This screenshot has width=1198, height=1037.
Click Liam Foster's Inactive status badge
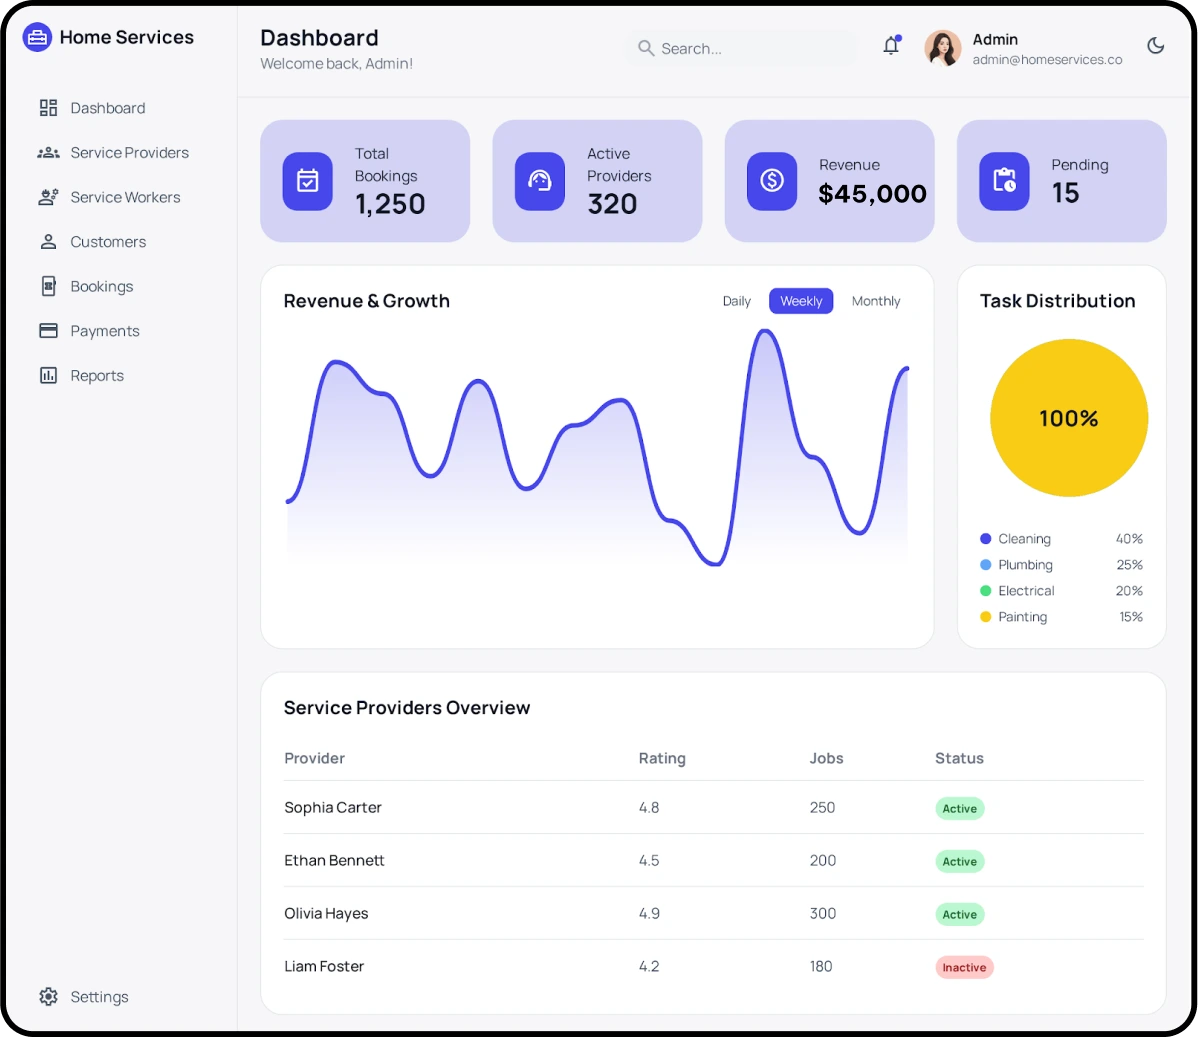pos(964,967)
